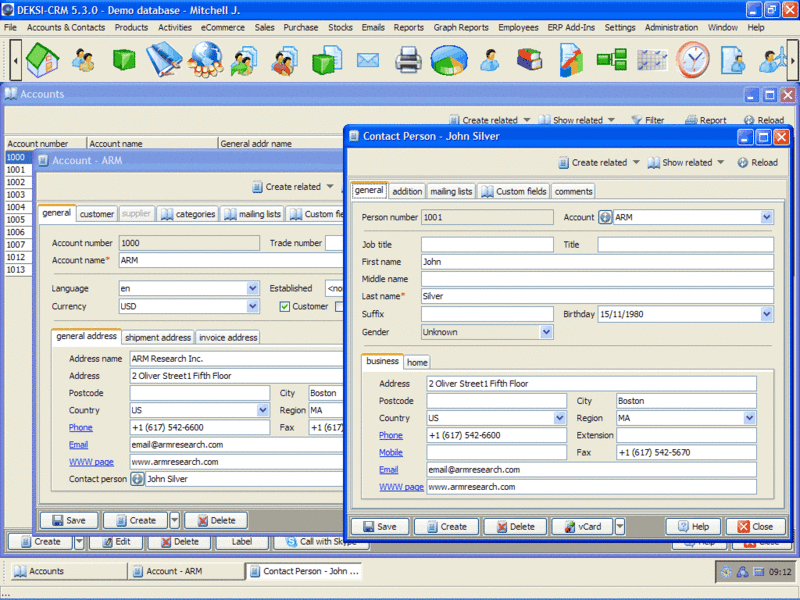Image resolution: width=800 pixels, height=600 pixels.
Task: Switch to the comments tab in Contact Person
Action: [x=573, y=191]
